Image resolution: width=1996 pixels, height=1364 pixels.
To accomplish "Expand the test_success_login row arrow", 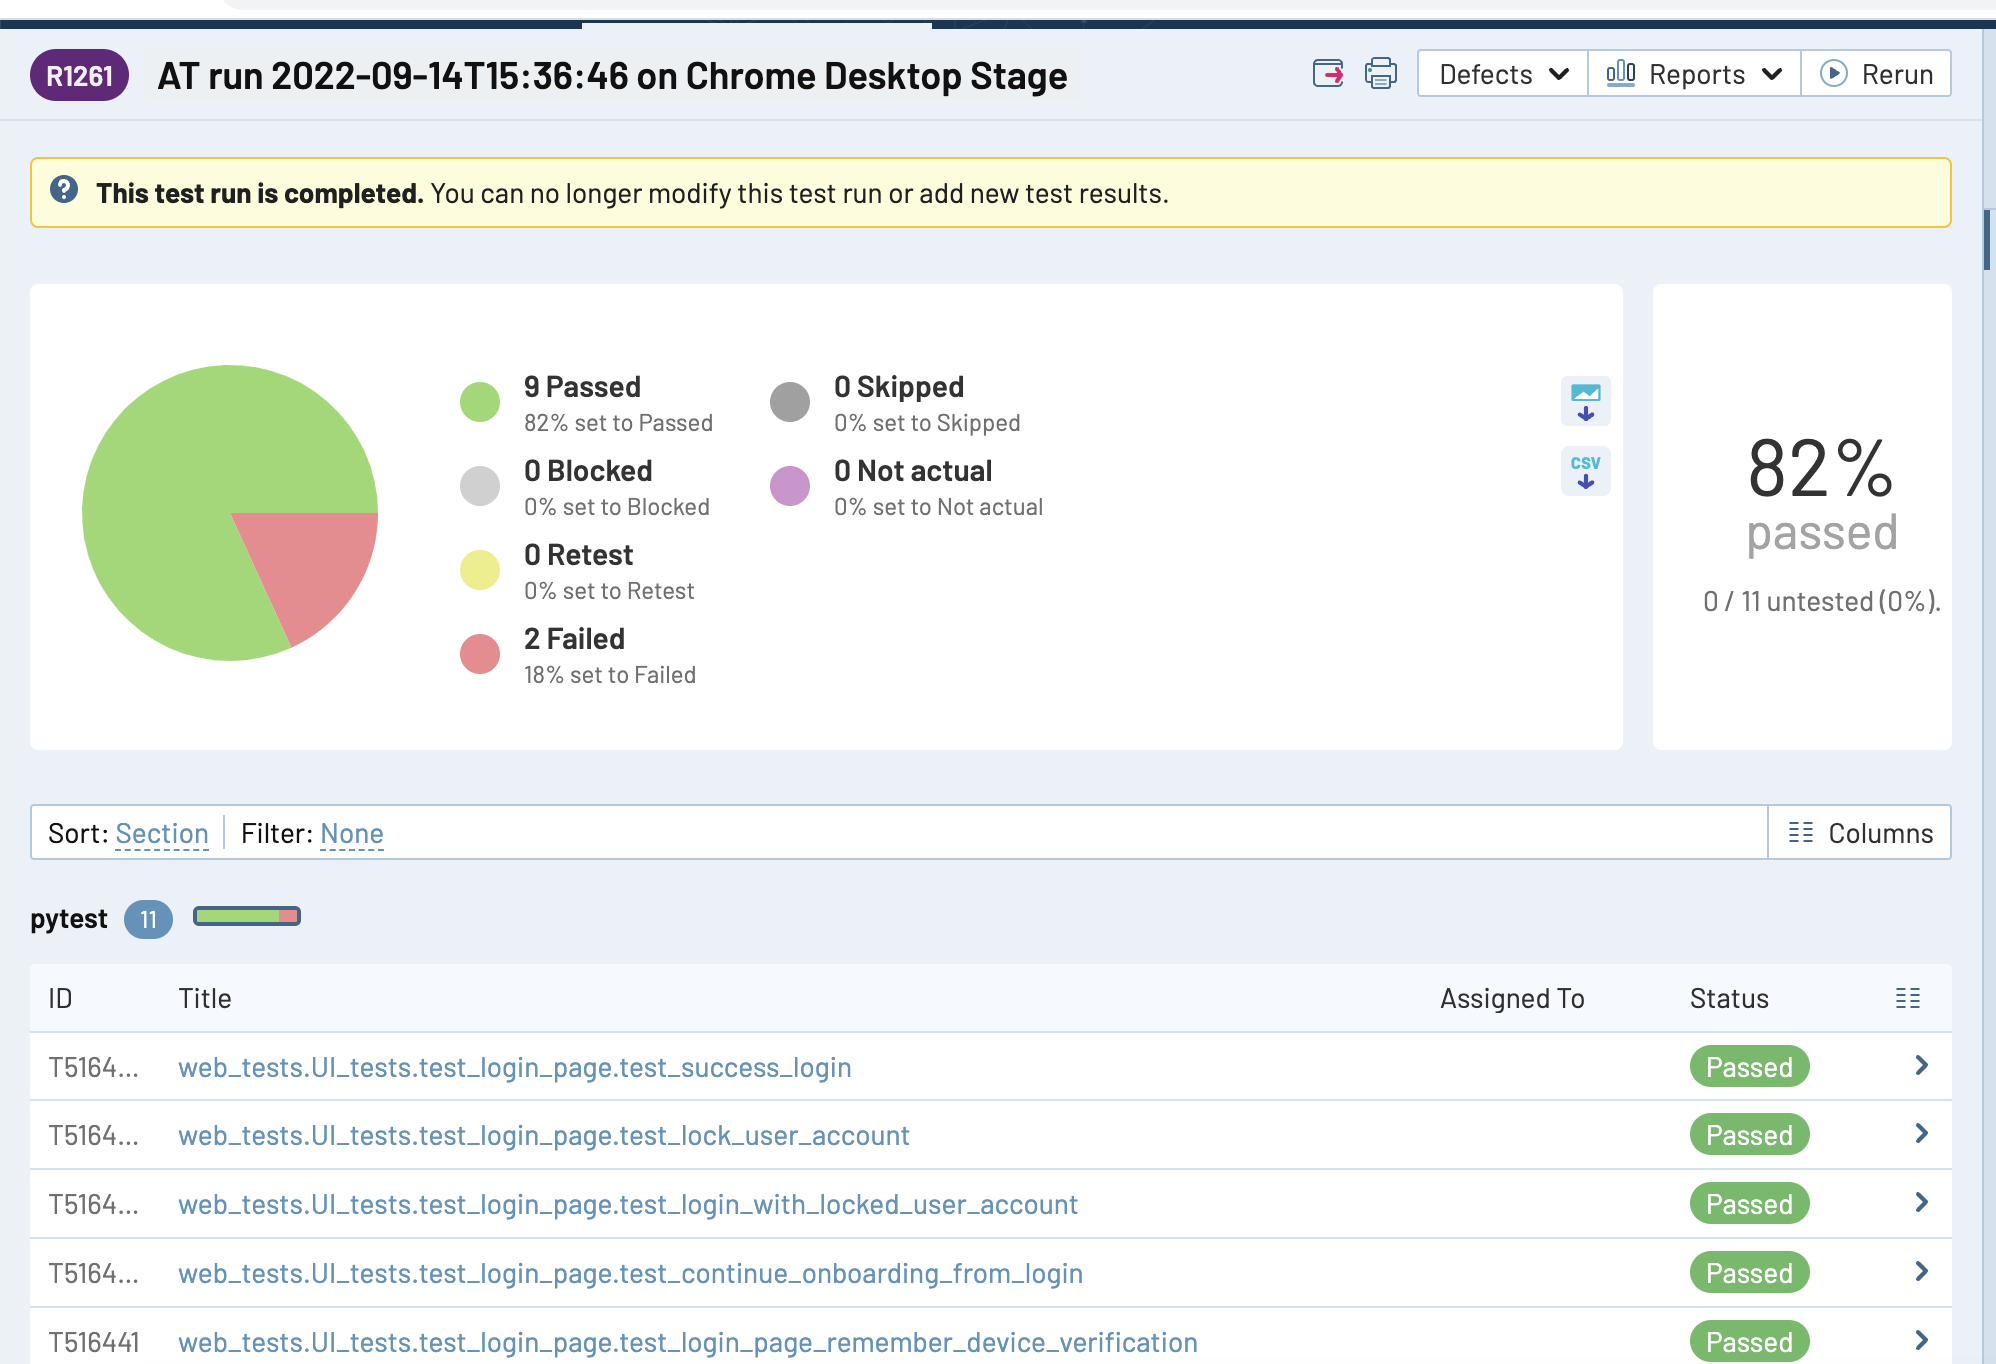I will pos(1921,1066).
